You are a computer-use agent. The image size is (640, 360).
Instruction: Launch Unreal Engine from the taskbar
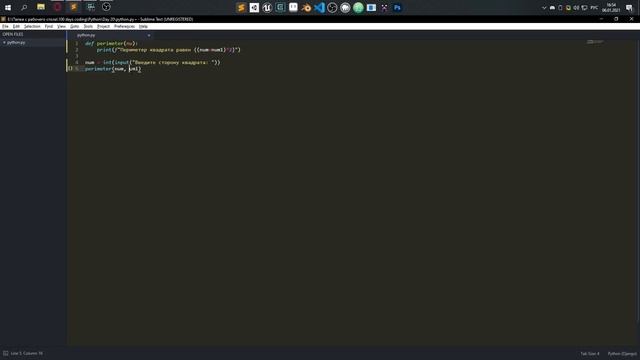(x=267, y=7)
